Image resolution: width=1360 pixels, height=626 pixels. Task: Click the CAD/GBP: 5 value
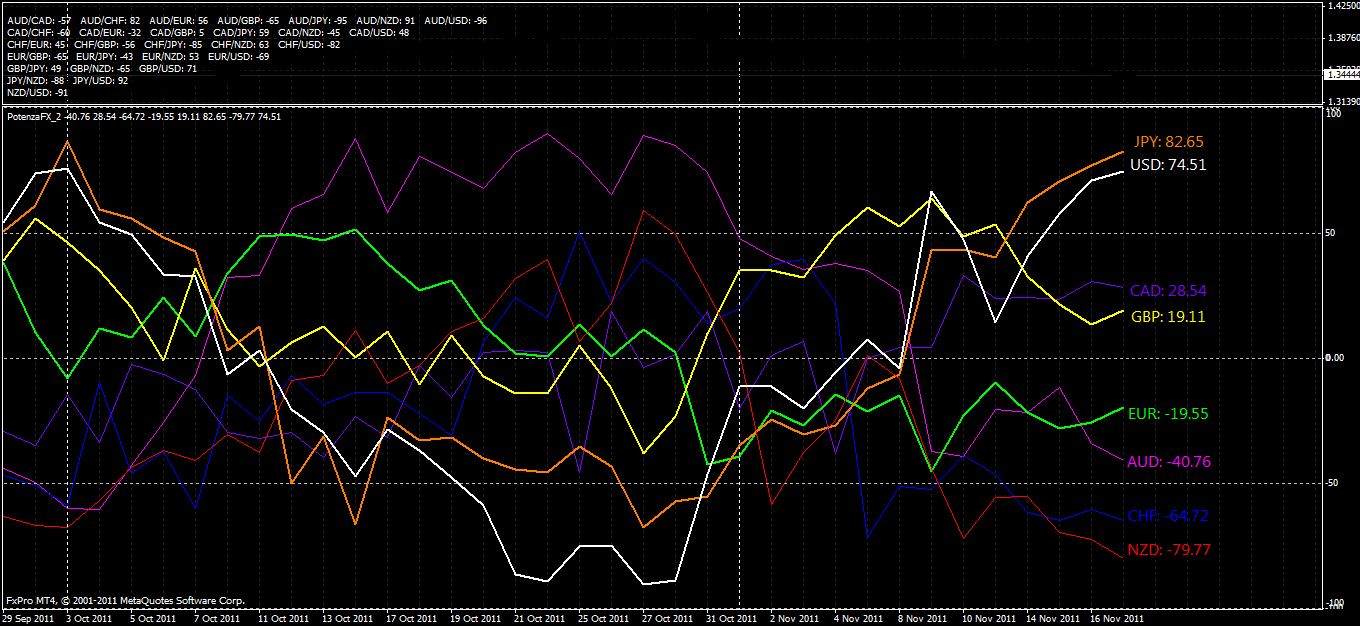176,32
